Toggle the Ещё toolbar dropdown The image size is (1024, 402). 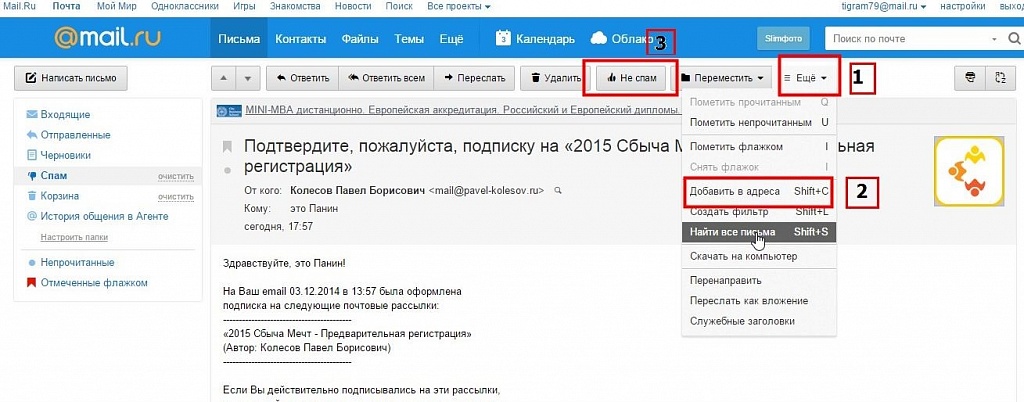806,78
